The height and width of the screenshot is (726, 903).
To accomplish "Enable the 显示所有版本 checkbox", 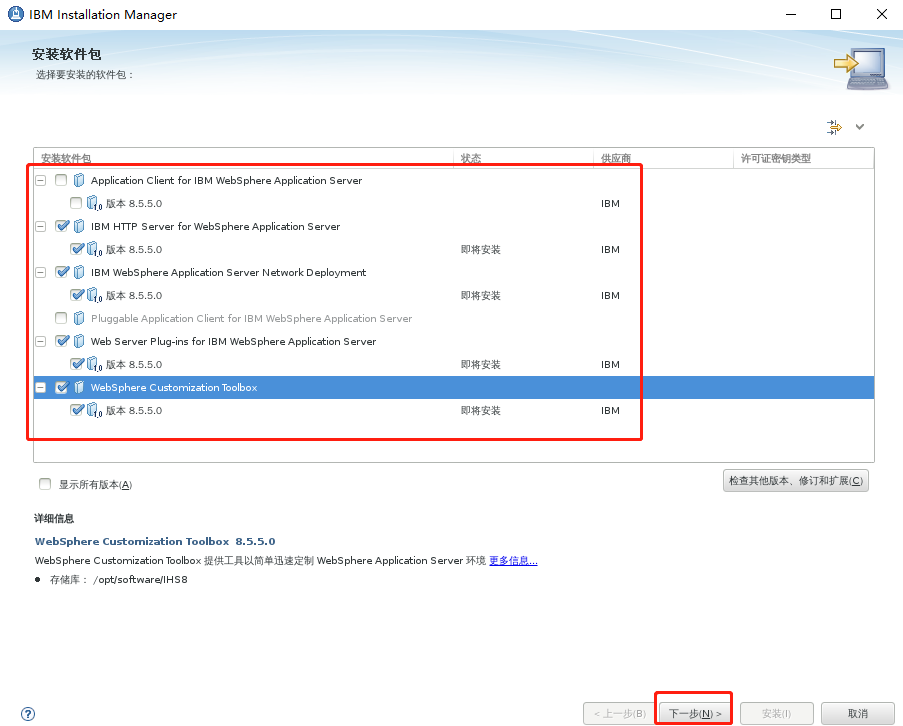I will (44, 483).
